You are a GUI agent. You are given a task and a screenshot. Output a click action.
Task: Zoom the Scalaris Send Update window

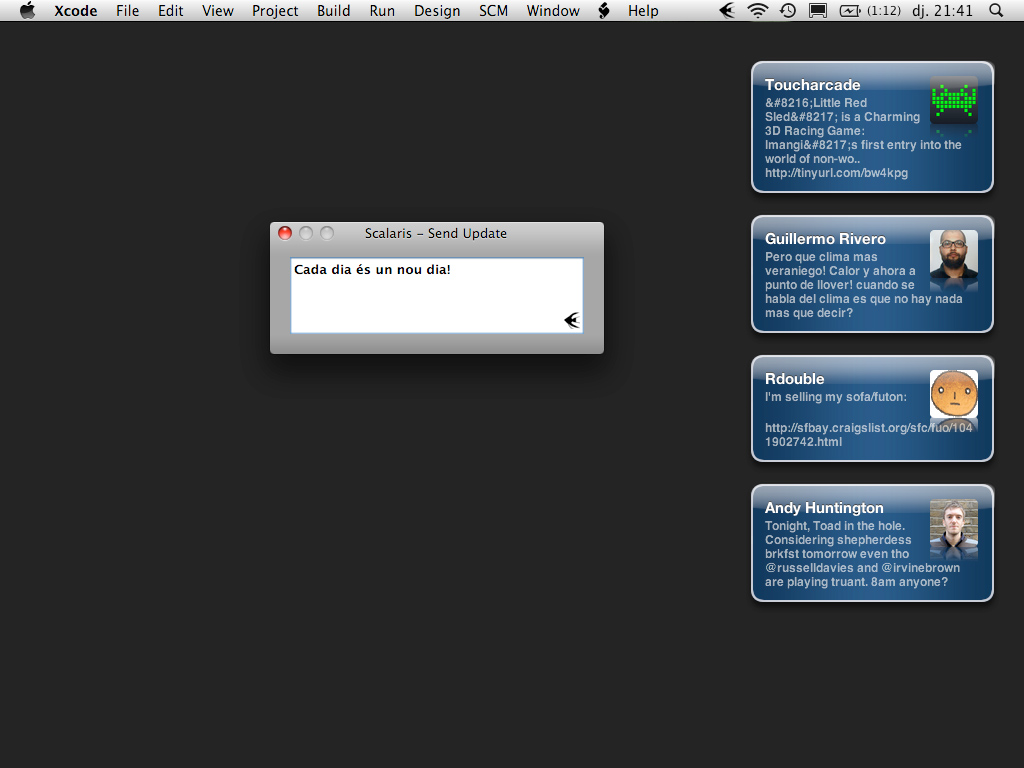(327, 233)
